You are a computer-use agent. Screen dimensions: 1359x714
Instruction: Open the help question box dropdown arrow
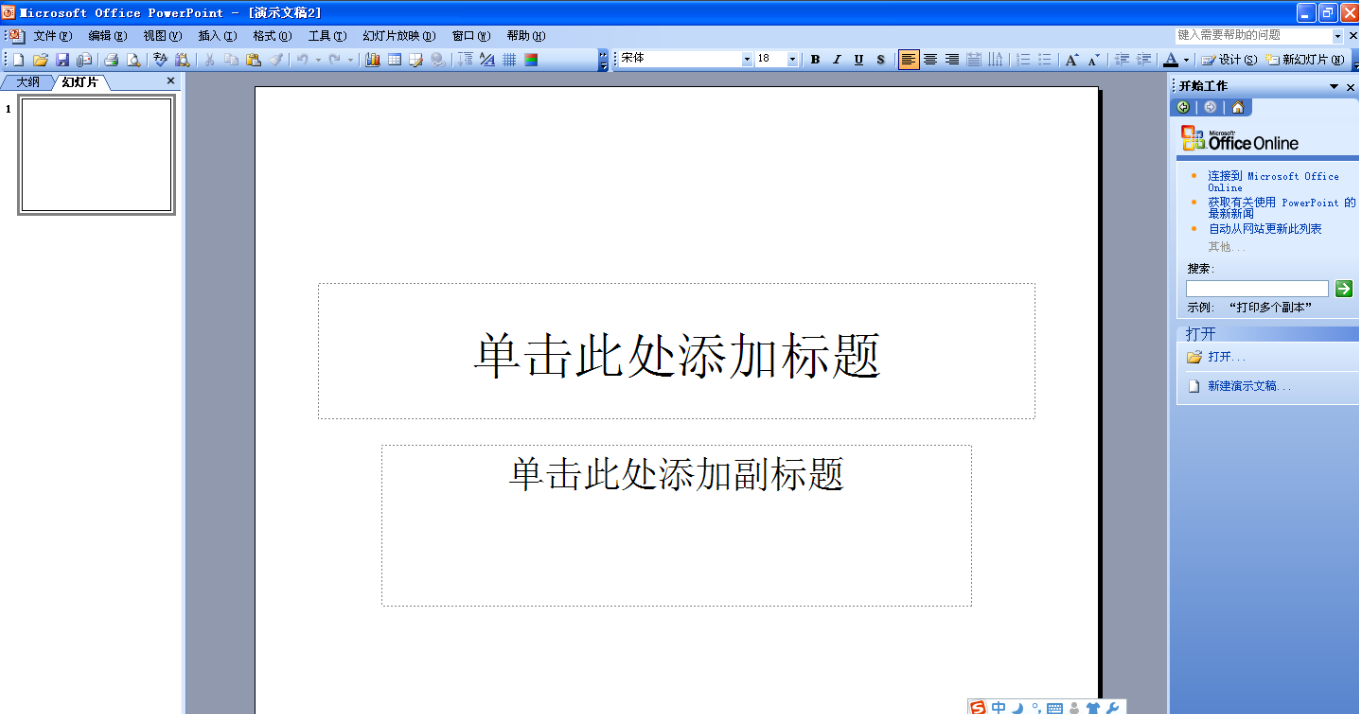pos(1338,35)
